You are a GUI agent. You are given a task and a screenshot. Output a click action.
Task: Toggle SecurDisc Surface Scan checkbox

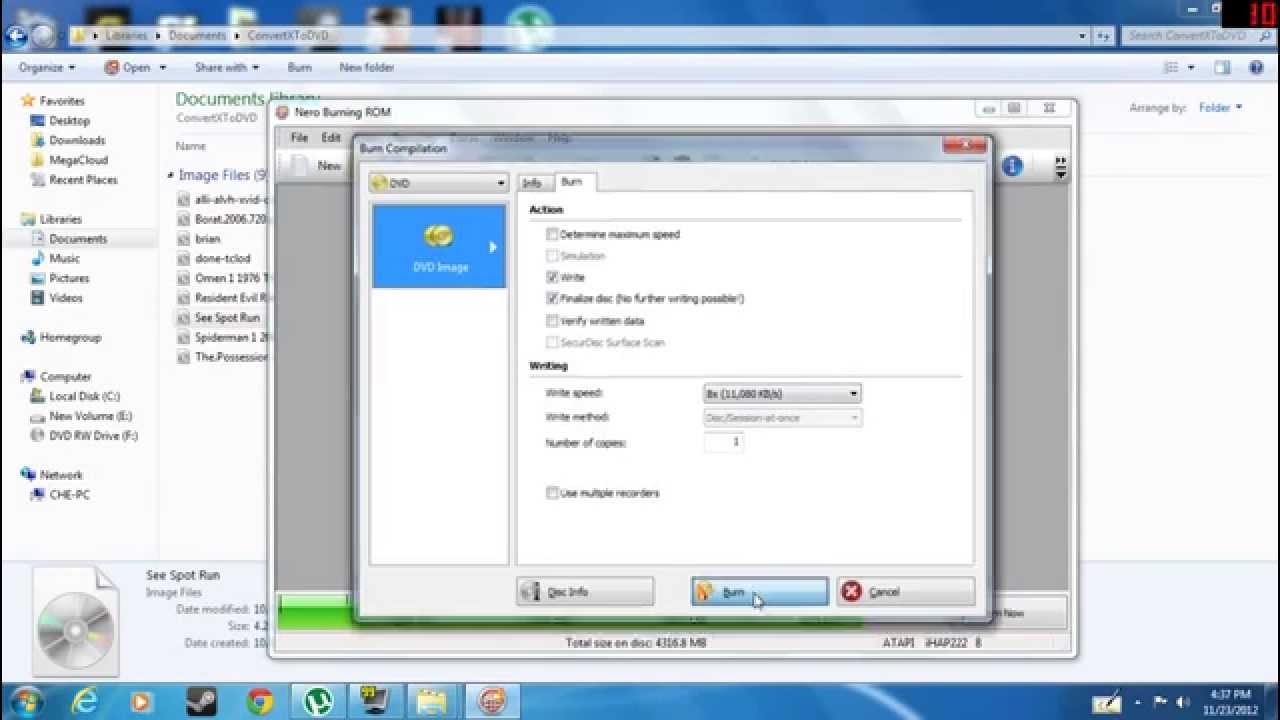pos(552,342)
